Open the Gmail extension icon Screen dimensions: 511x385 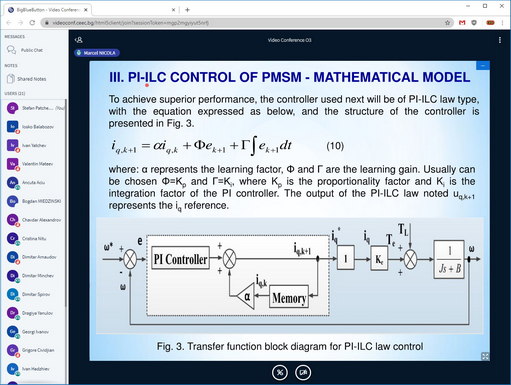tap(462, 23)
